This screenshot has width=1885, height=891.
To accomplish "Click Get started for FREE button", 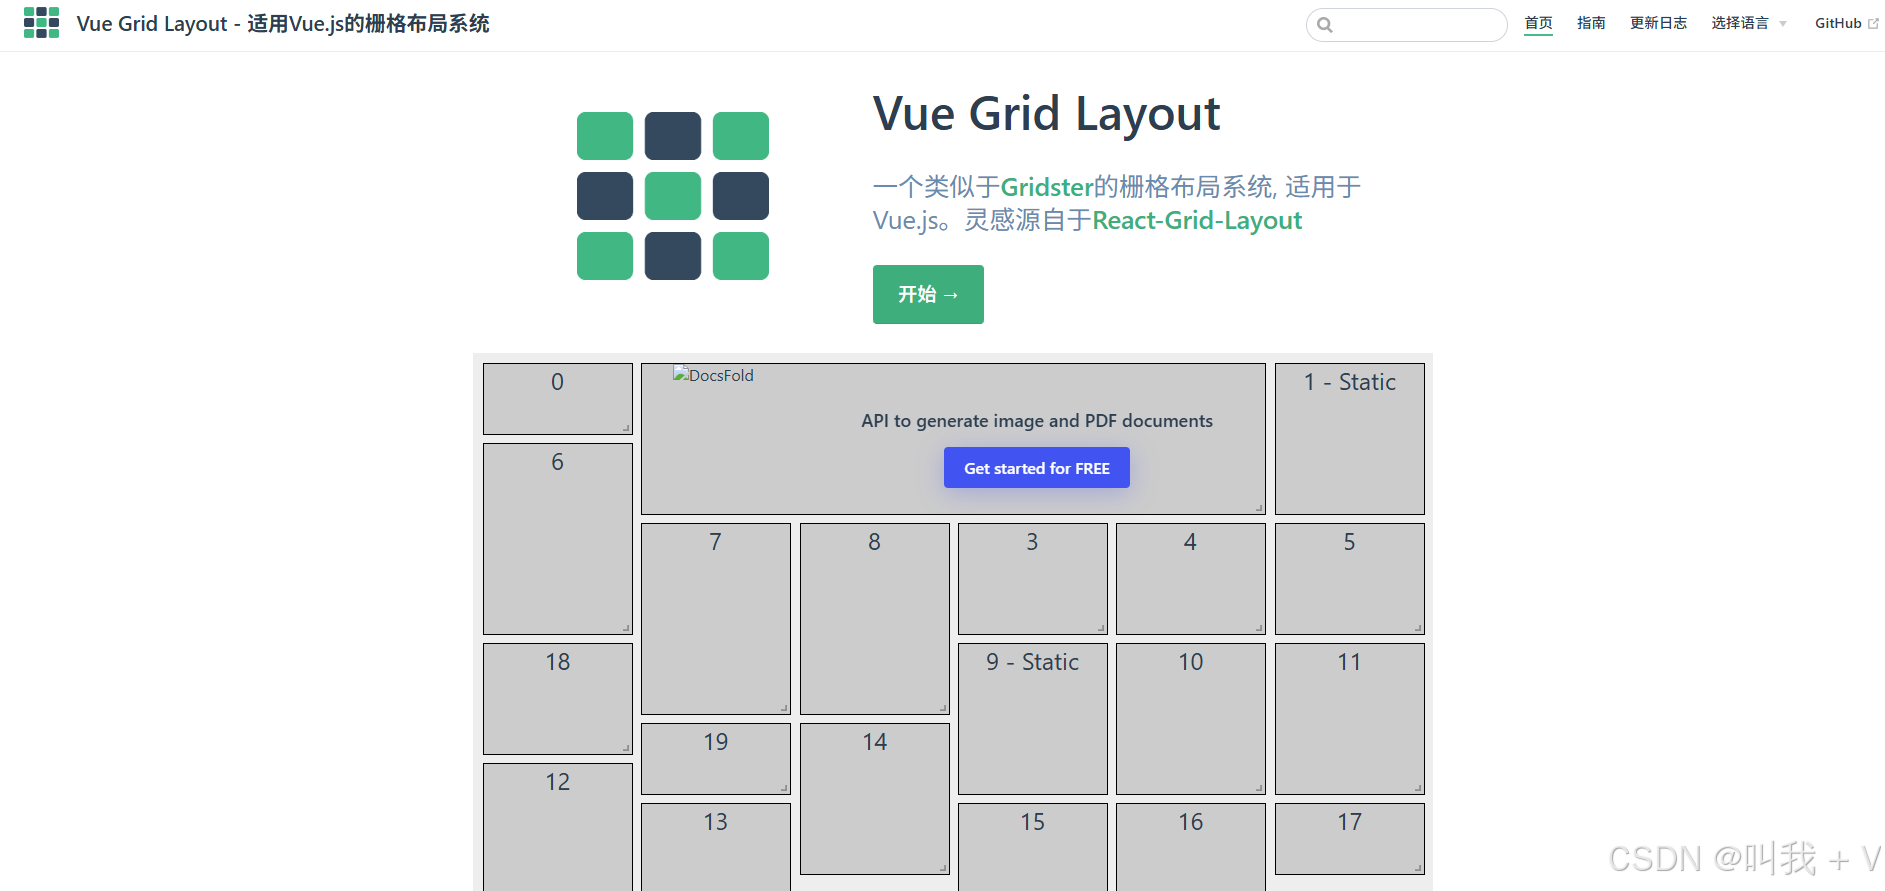I will [x=1037, y=468].
